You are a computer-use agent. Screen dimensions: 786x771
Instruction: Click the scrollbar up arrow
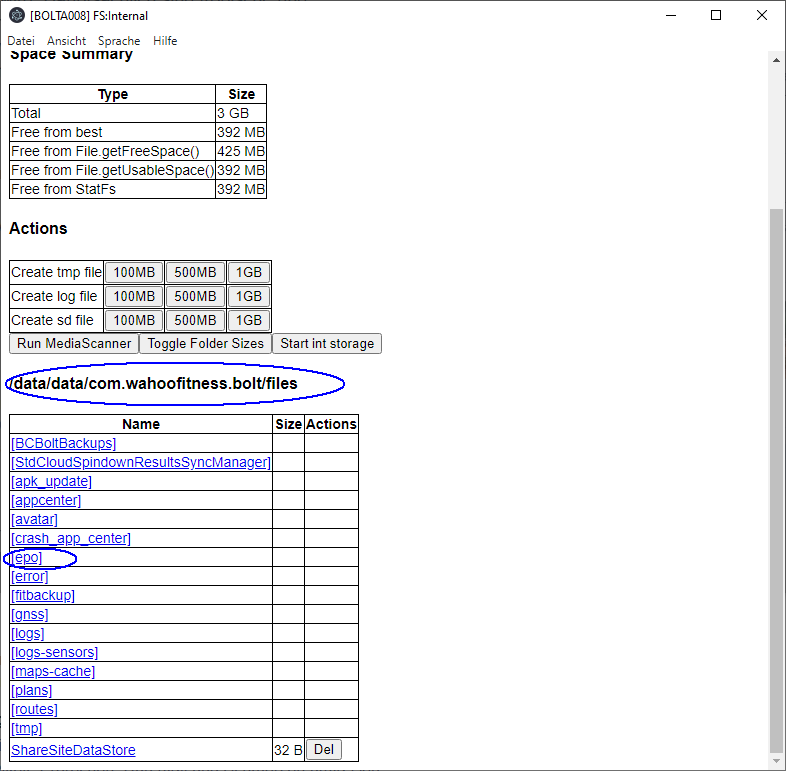[x=776, y=60]
